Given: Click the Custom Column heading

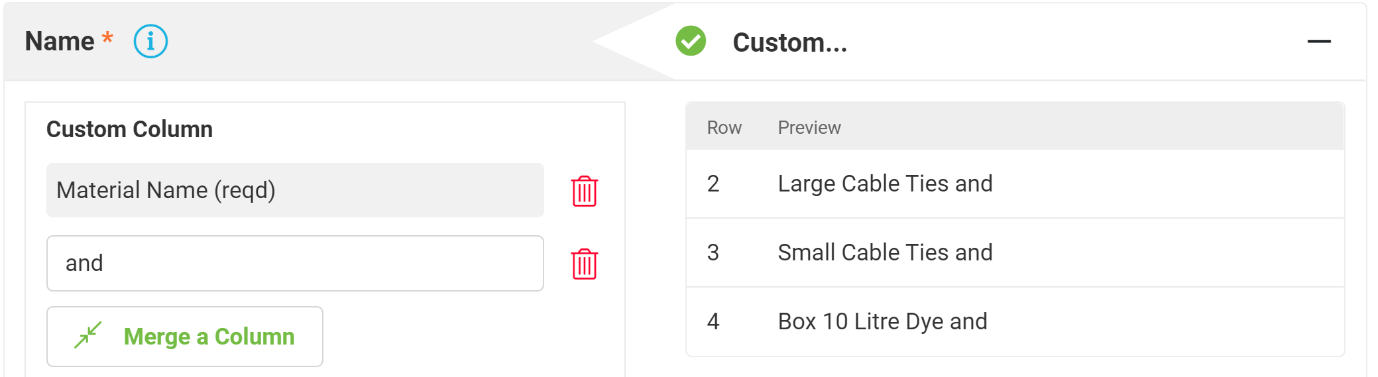Looking at the screenshot, I should point(129,129).
